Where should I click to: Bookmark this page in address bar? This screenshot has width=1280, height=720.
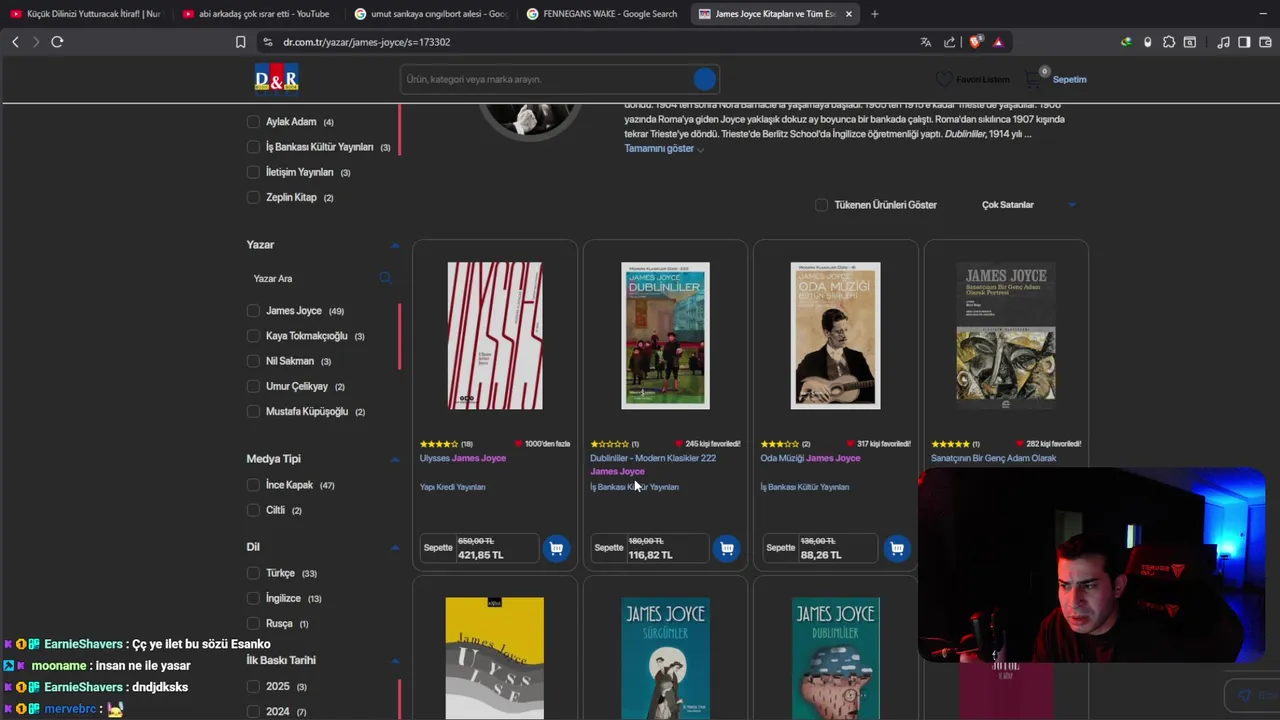[x=240, y=42]
